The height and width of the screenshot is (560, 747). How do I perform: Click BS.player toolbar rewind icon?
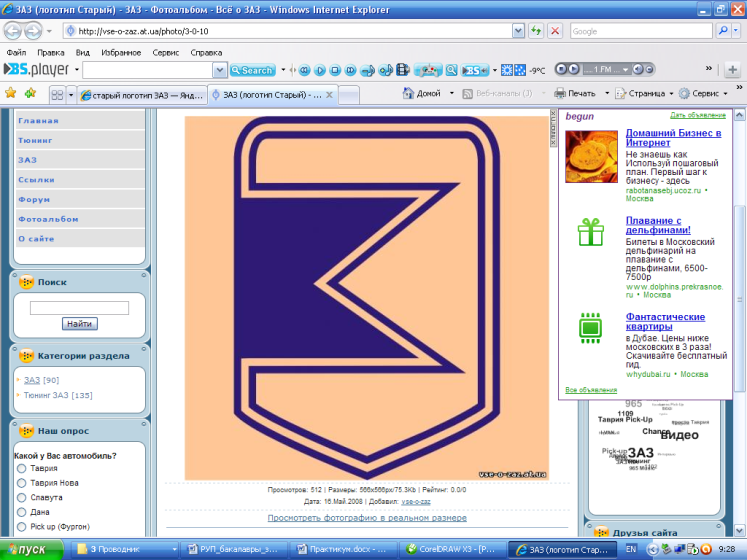304,71
